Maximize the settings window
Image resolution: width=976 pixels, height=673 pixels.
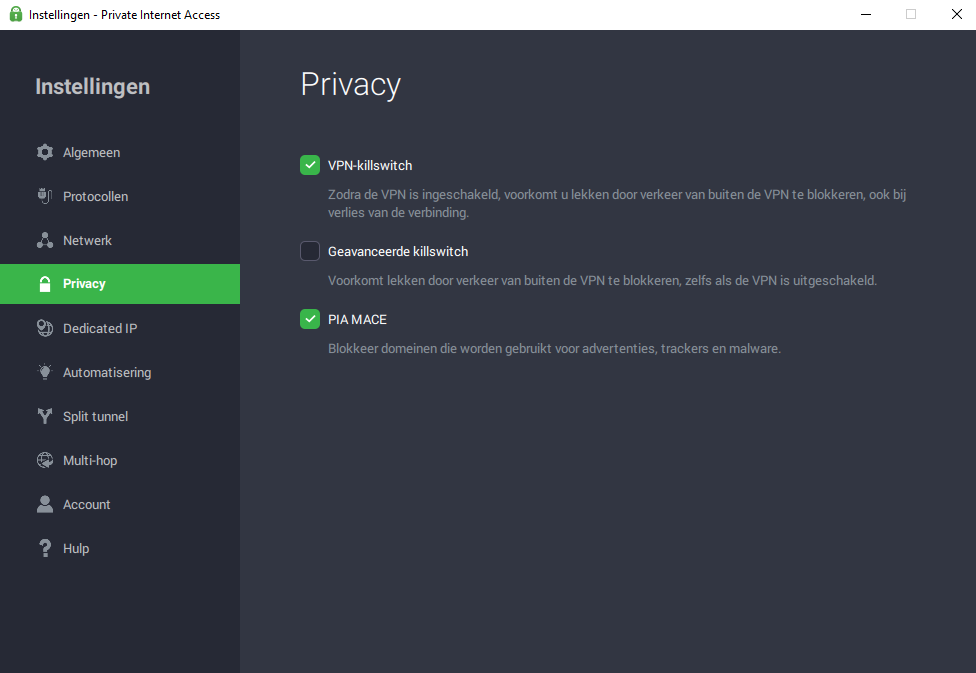tap(910, 14)
